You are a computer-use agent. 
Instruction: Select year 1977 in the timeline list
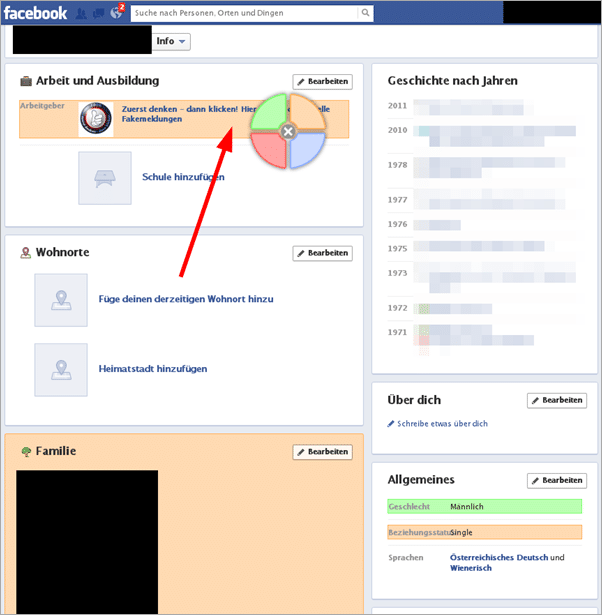coord(398,200)
